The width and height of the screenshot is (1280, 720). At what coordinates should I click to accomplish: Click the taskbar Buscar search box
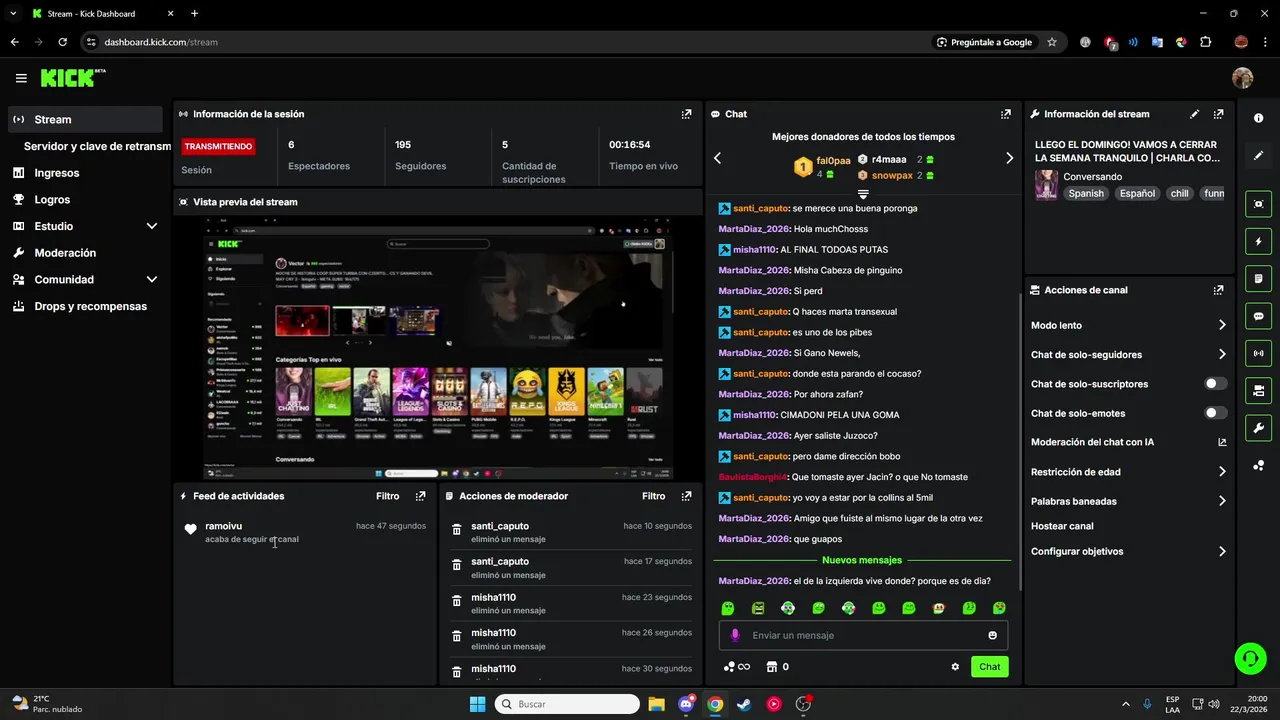pyautogui.click(x=567, y=704)
